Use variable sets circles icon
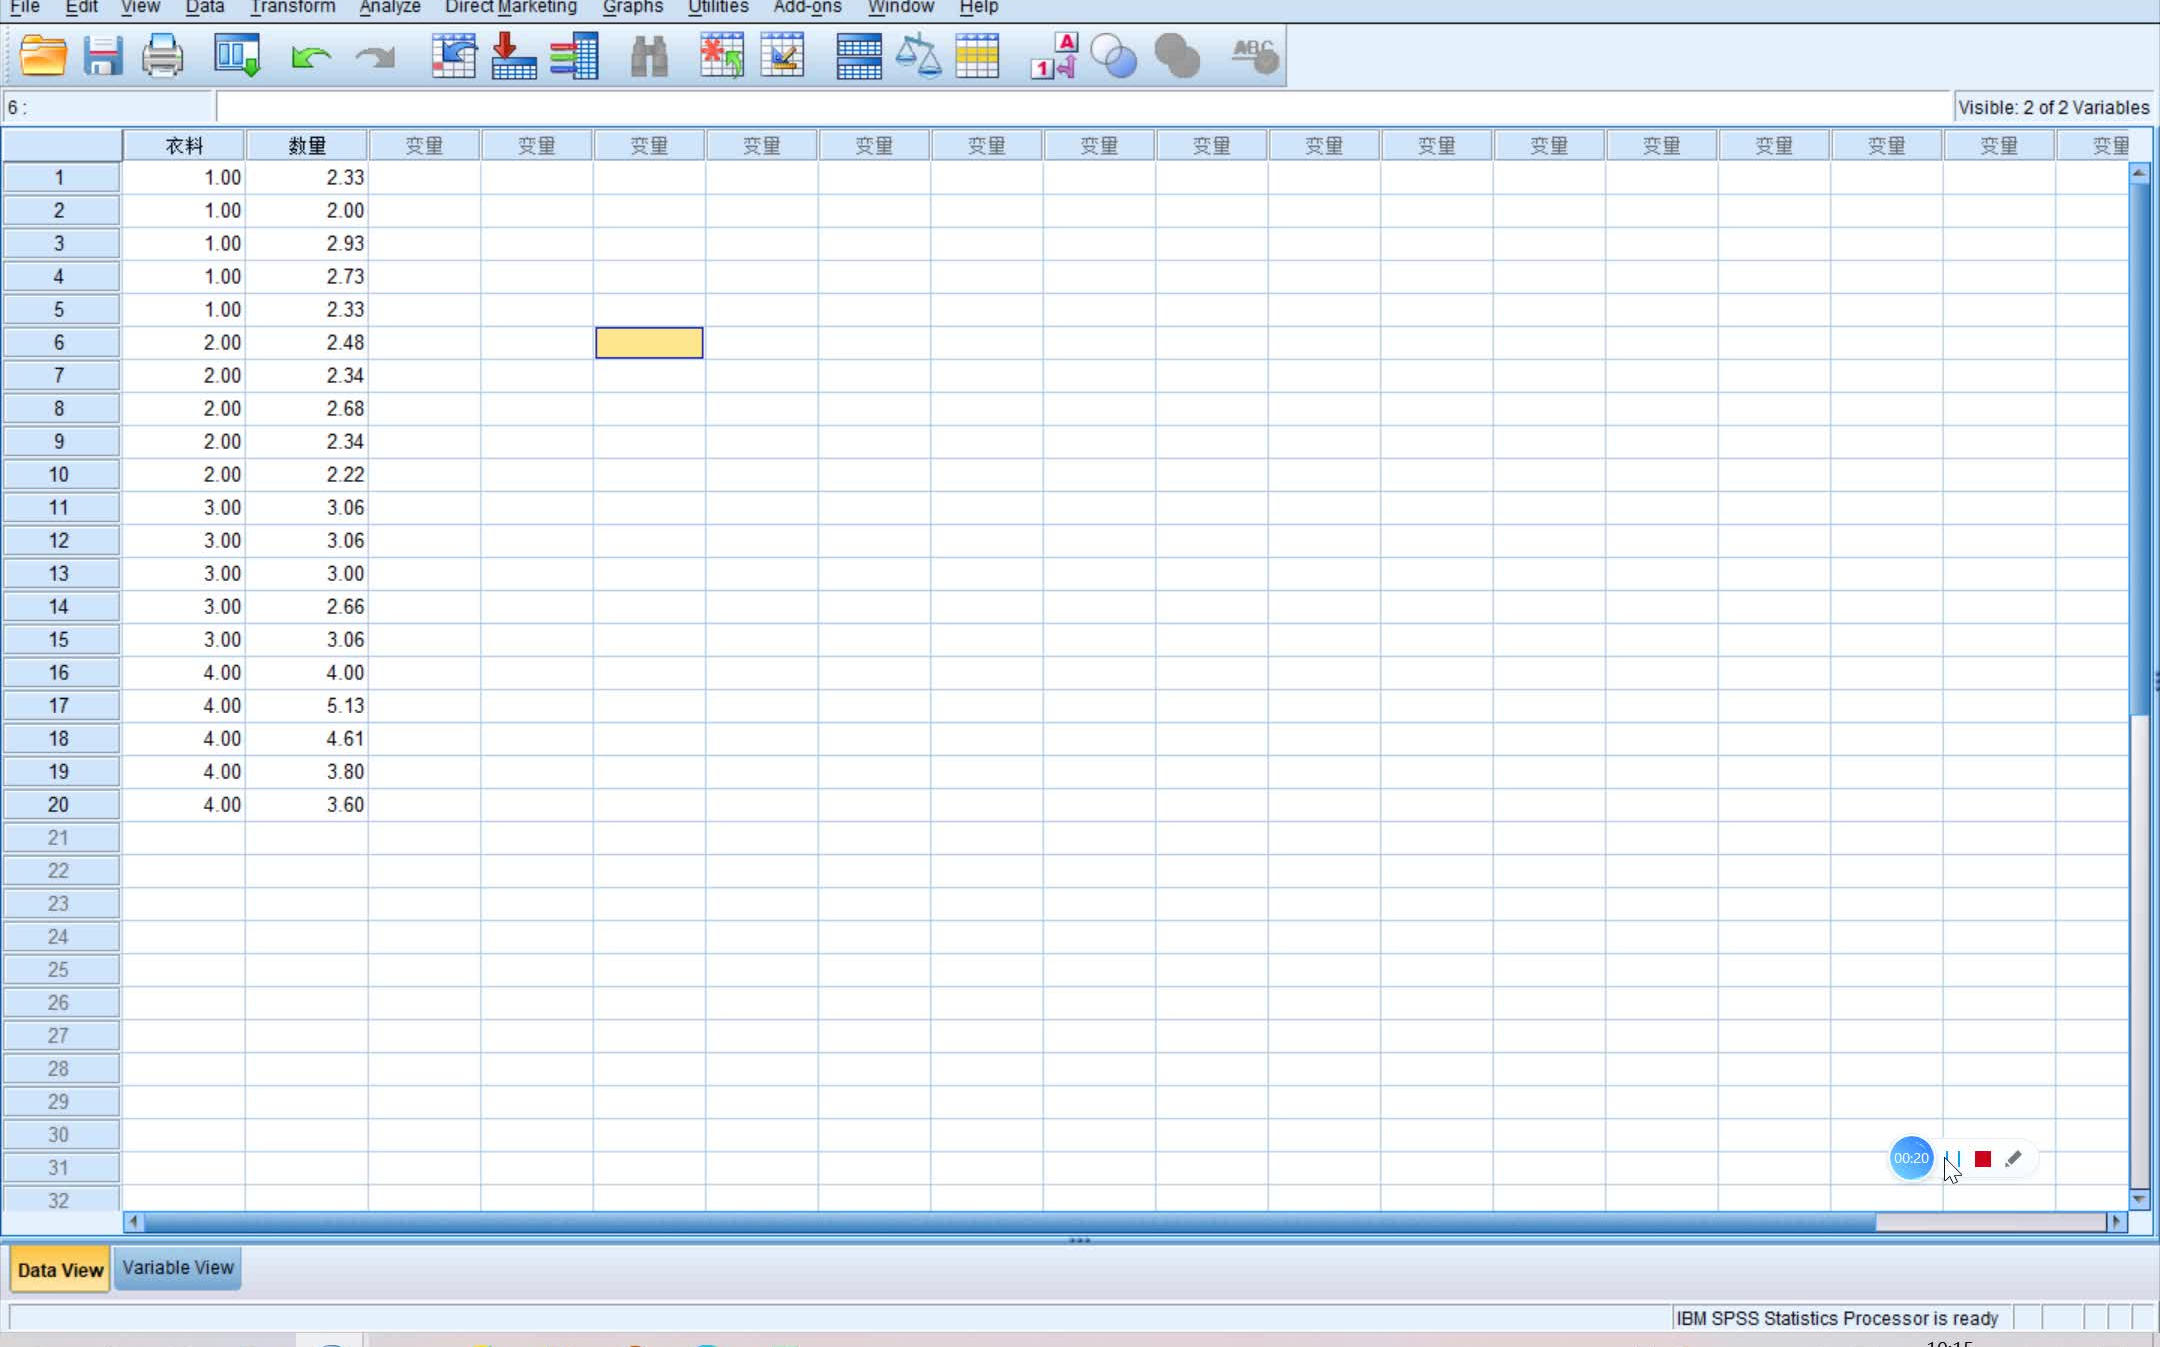This screenshot has height=1347, width=2160. (1113, 56)
